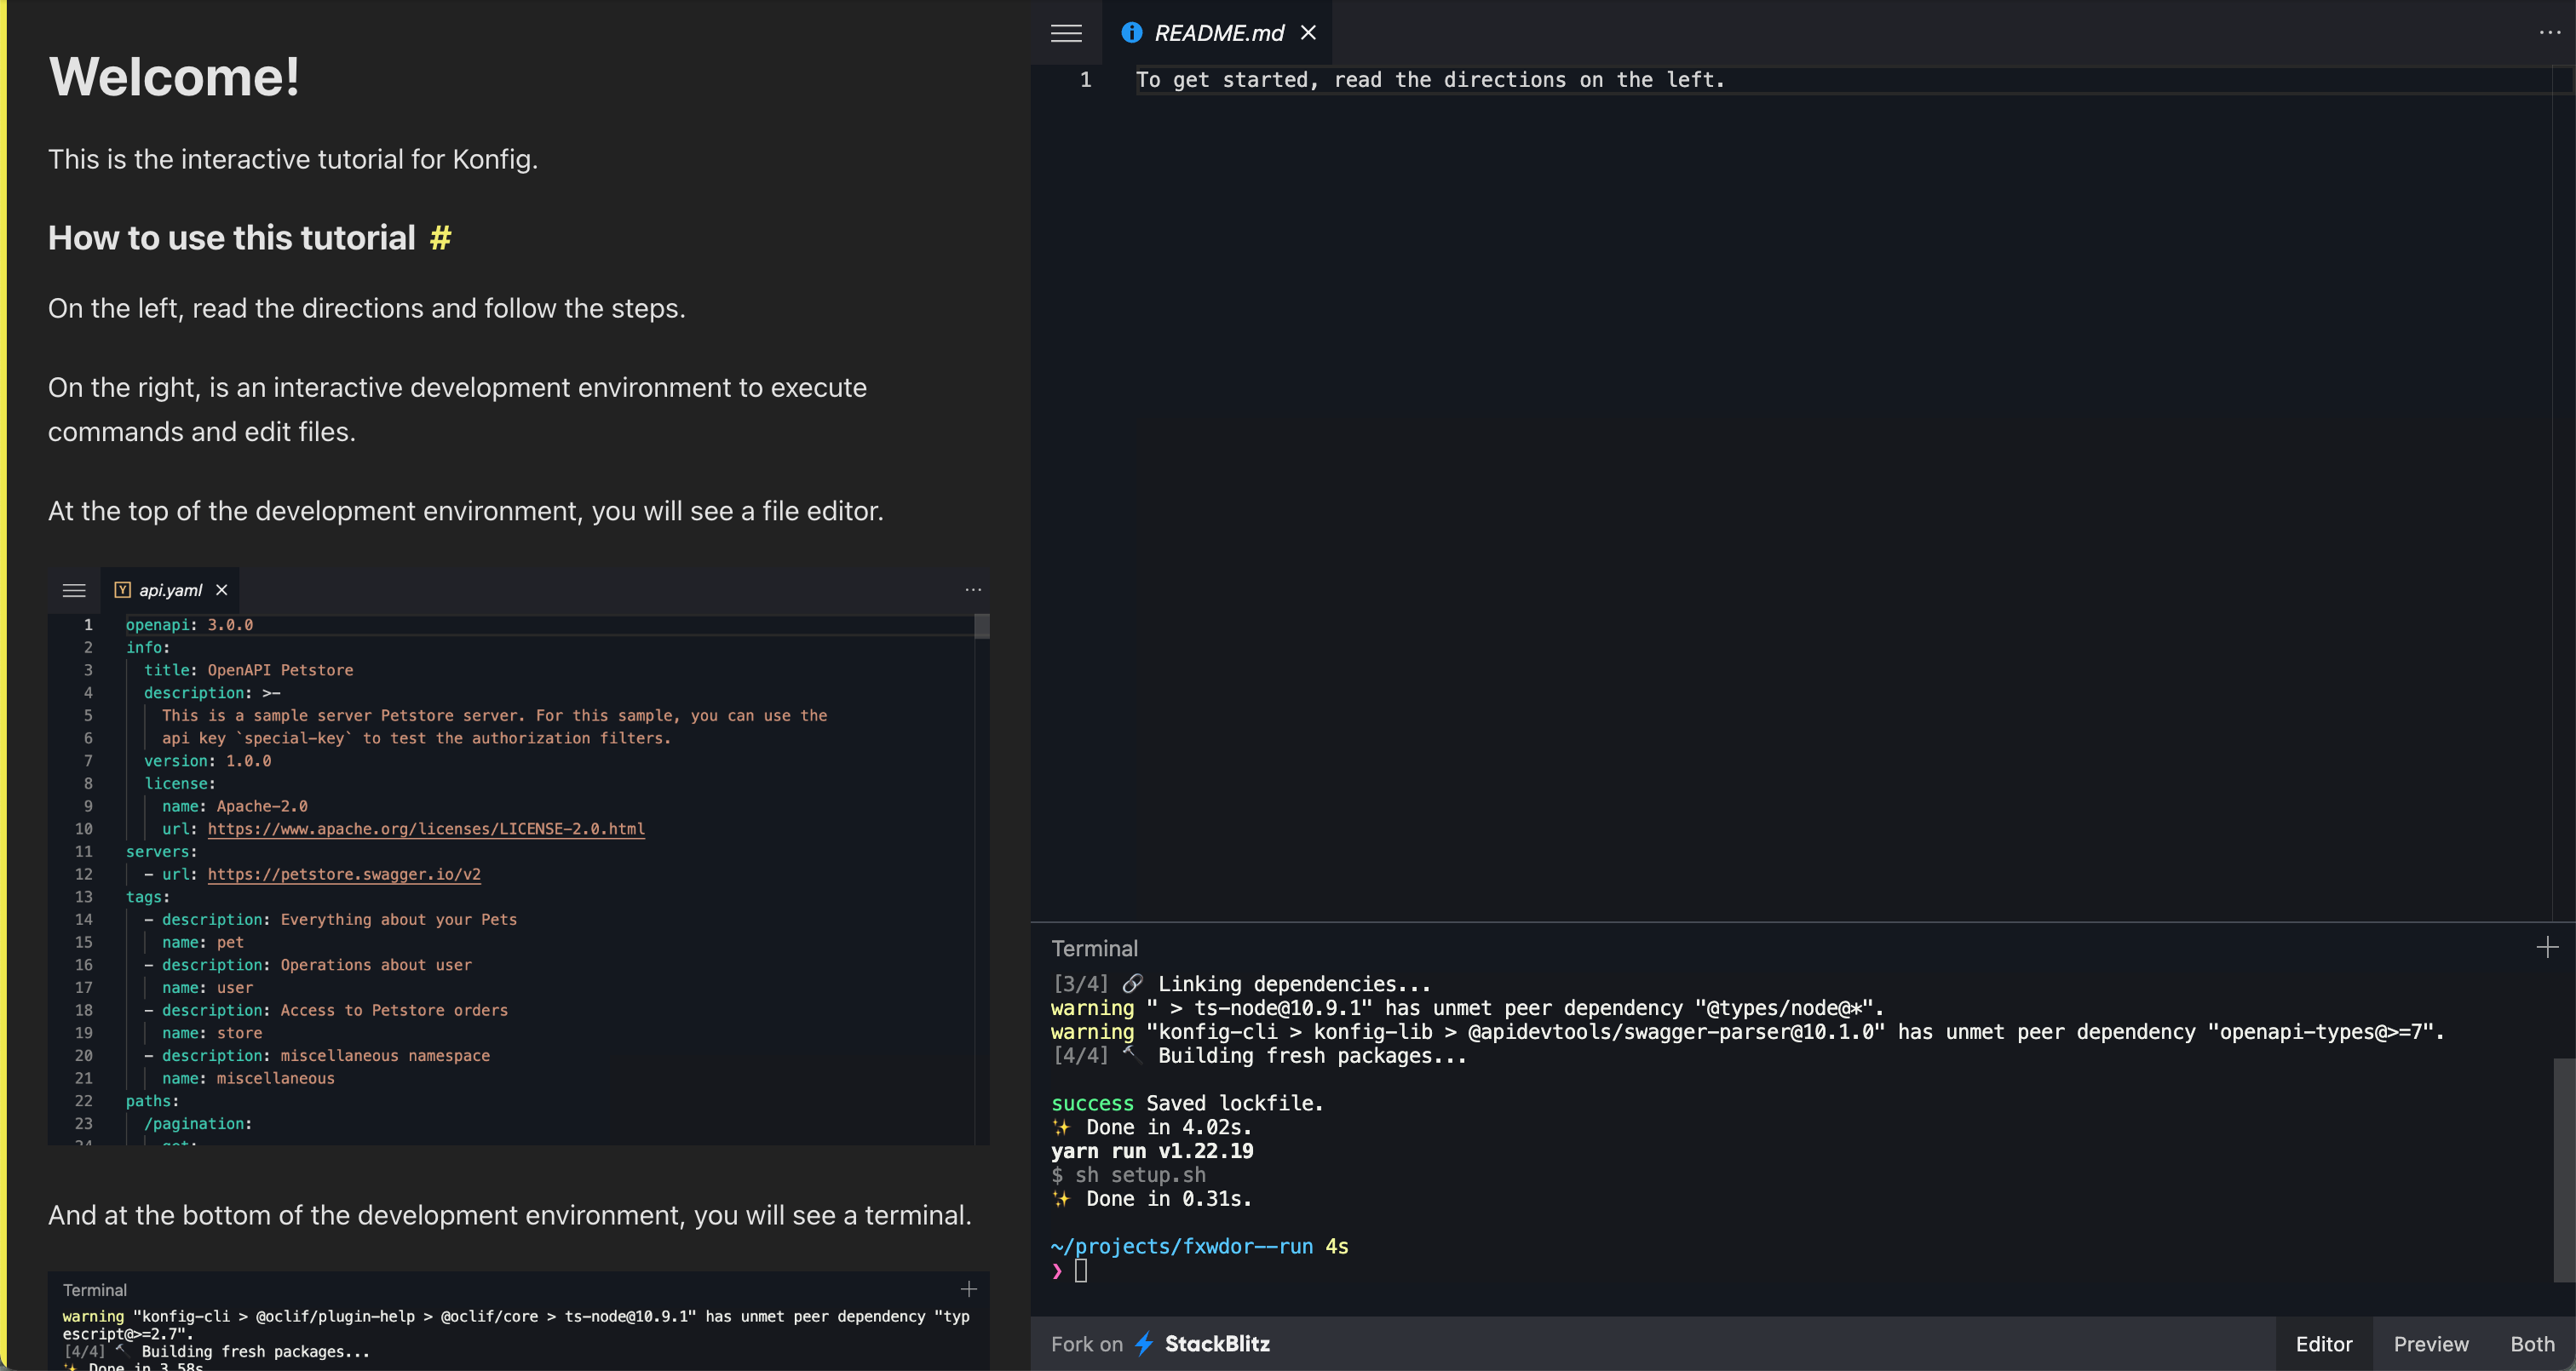Open the file explorer hamburger menu
This screenshot has height=1371, width=2576.
pyautogui.click(x=1066, y=33)
